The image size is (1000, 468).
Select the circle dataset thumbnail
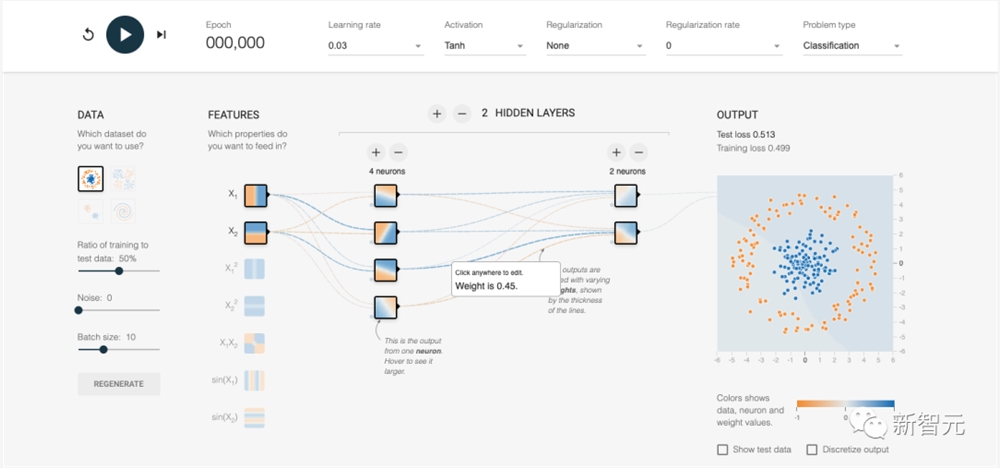[91, 178]
